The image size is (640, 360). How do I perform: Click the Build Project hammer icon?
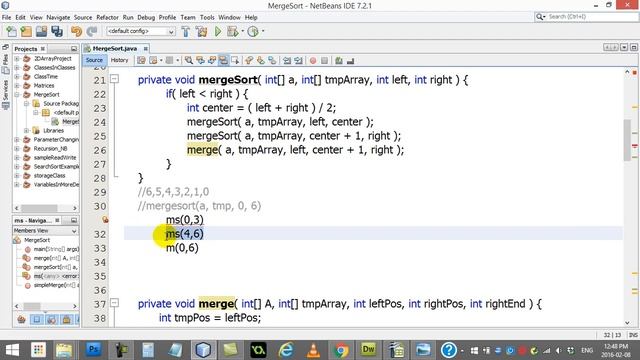tap(185, 31)
